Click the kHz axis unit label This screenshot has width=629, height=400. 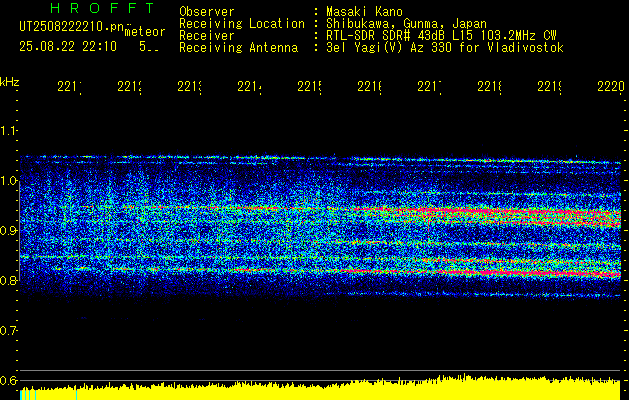pyautogui.click(x=10, y=82)
